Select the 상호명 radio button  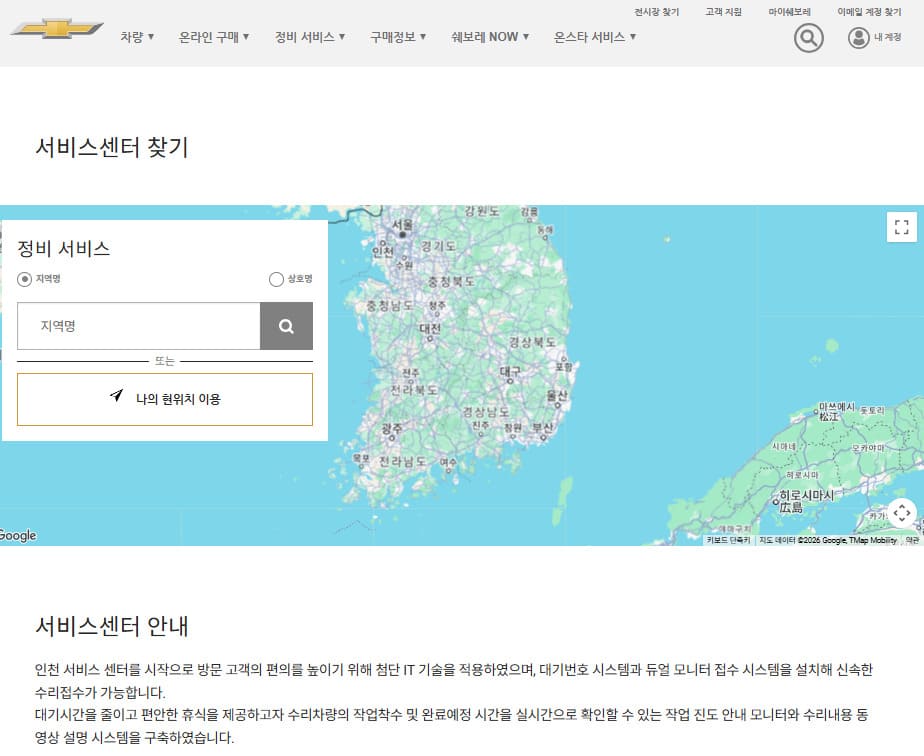pos(276,279)
